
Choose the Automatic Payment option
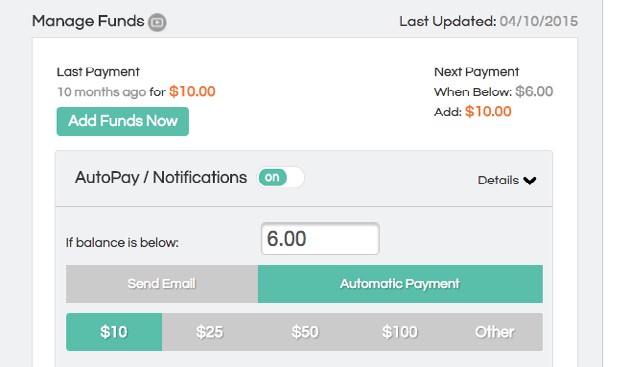click(x=400, y=284)
